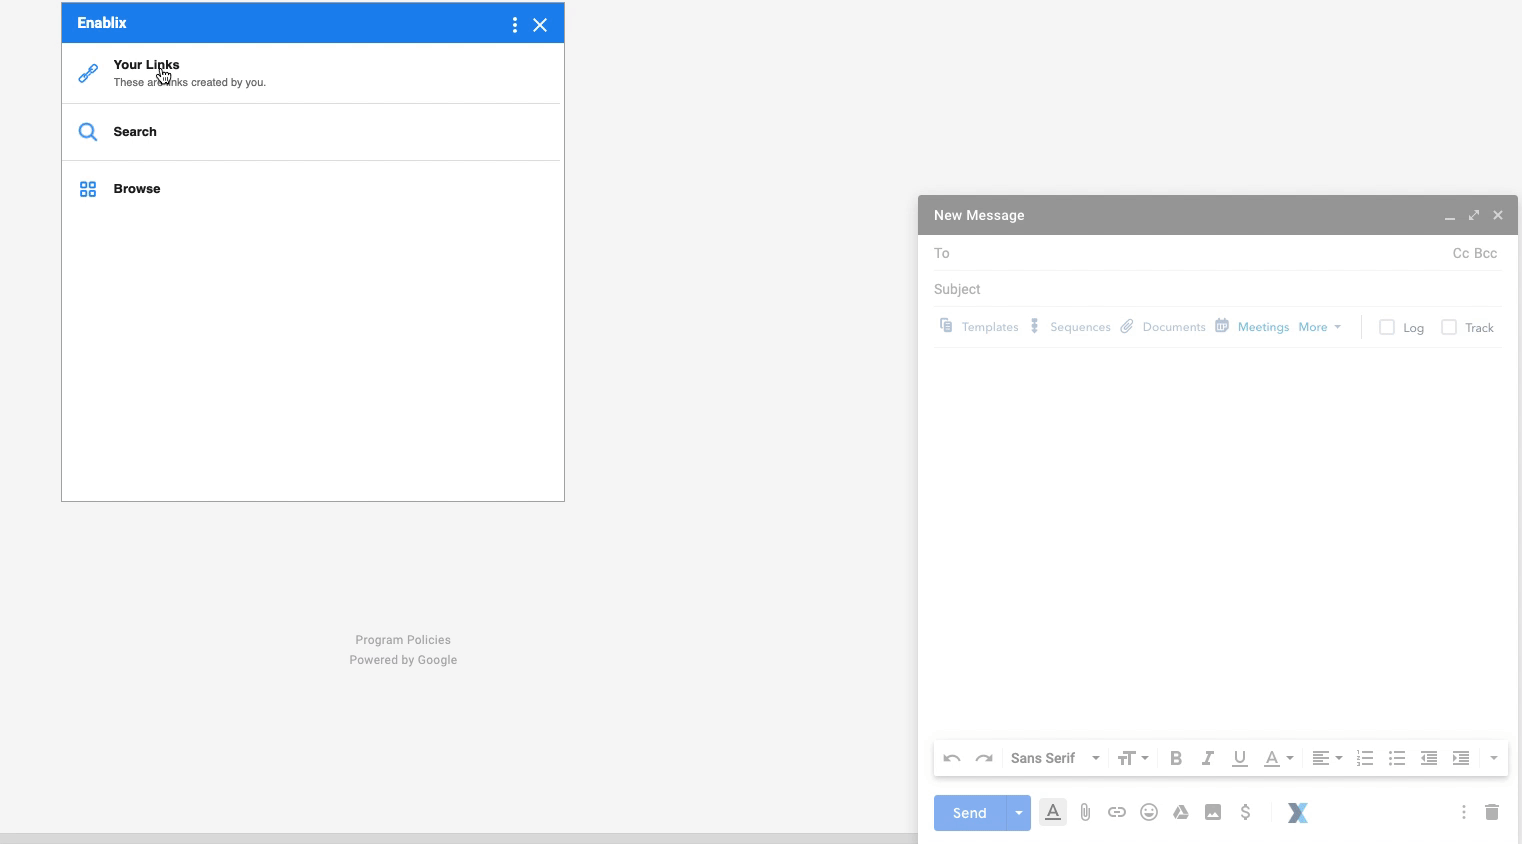Close the New Message window

[x=1498, y=215]
